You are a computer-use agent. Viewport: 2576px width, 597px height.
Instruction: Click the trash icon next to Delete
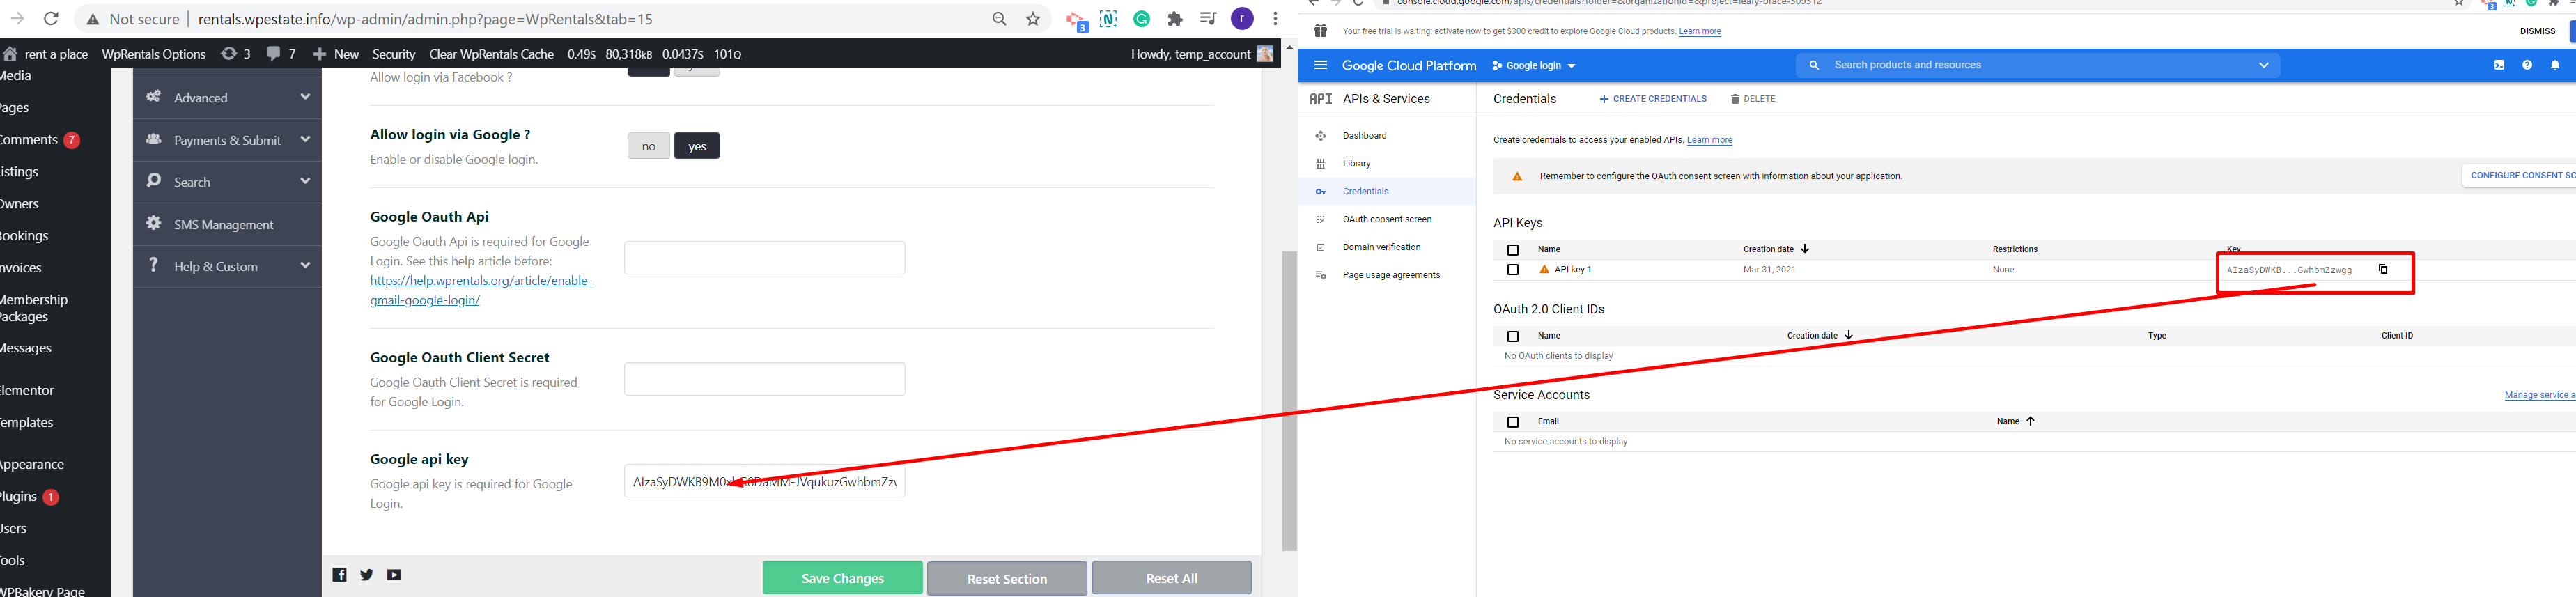[x=1735, y=99]
